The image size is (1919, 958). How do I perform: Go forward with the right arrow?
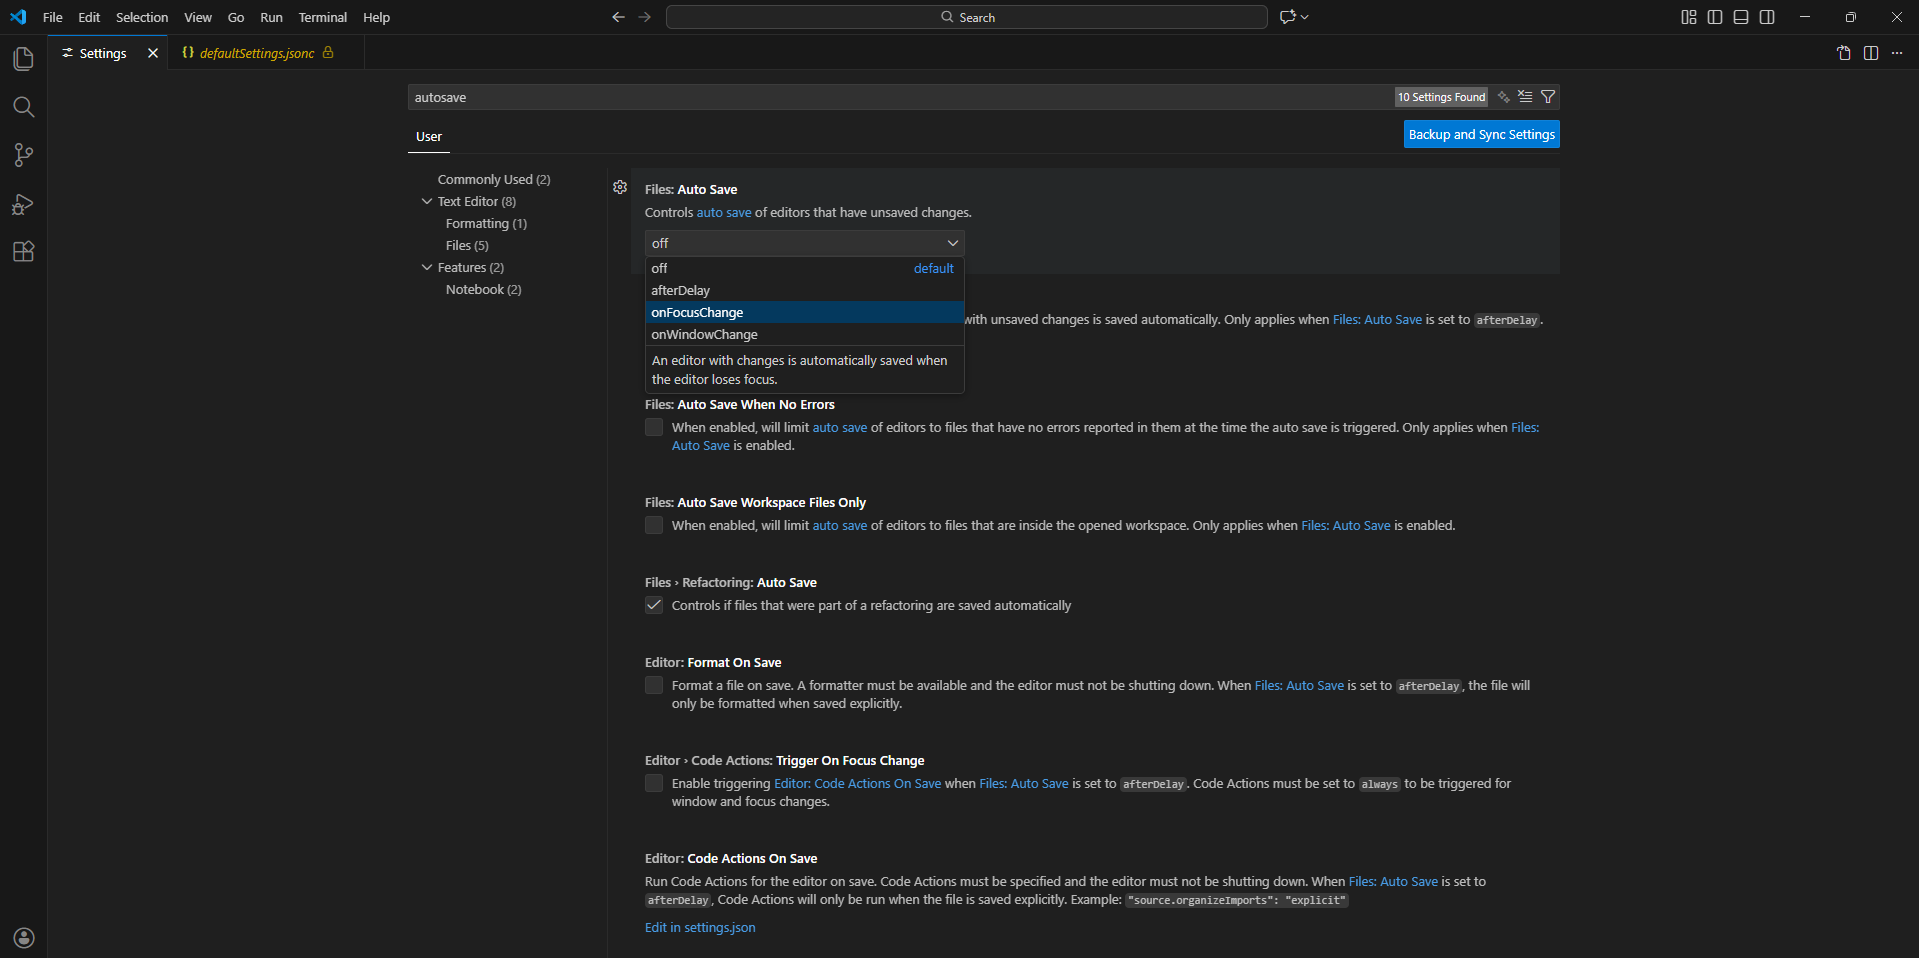[x=644, y=17]
